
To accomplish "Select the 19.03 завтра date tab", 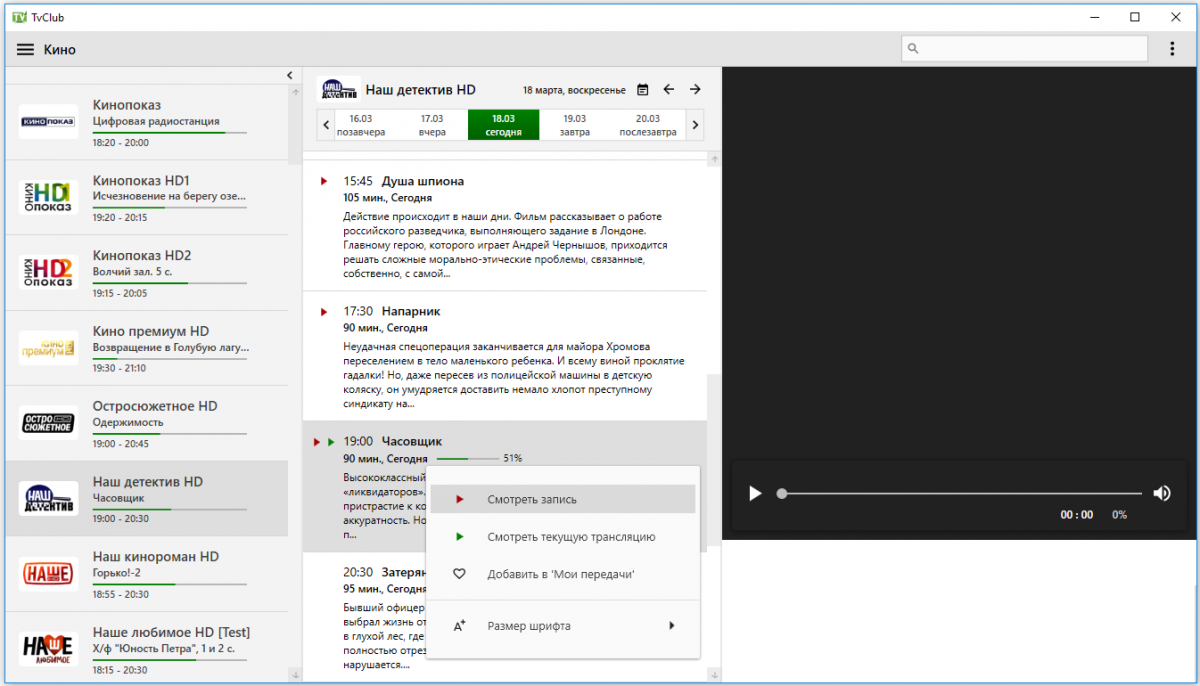I will click(574, 125).
